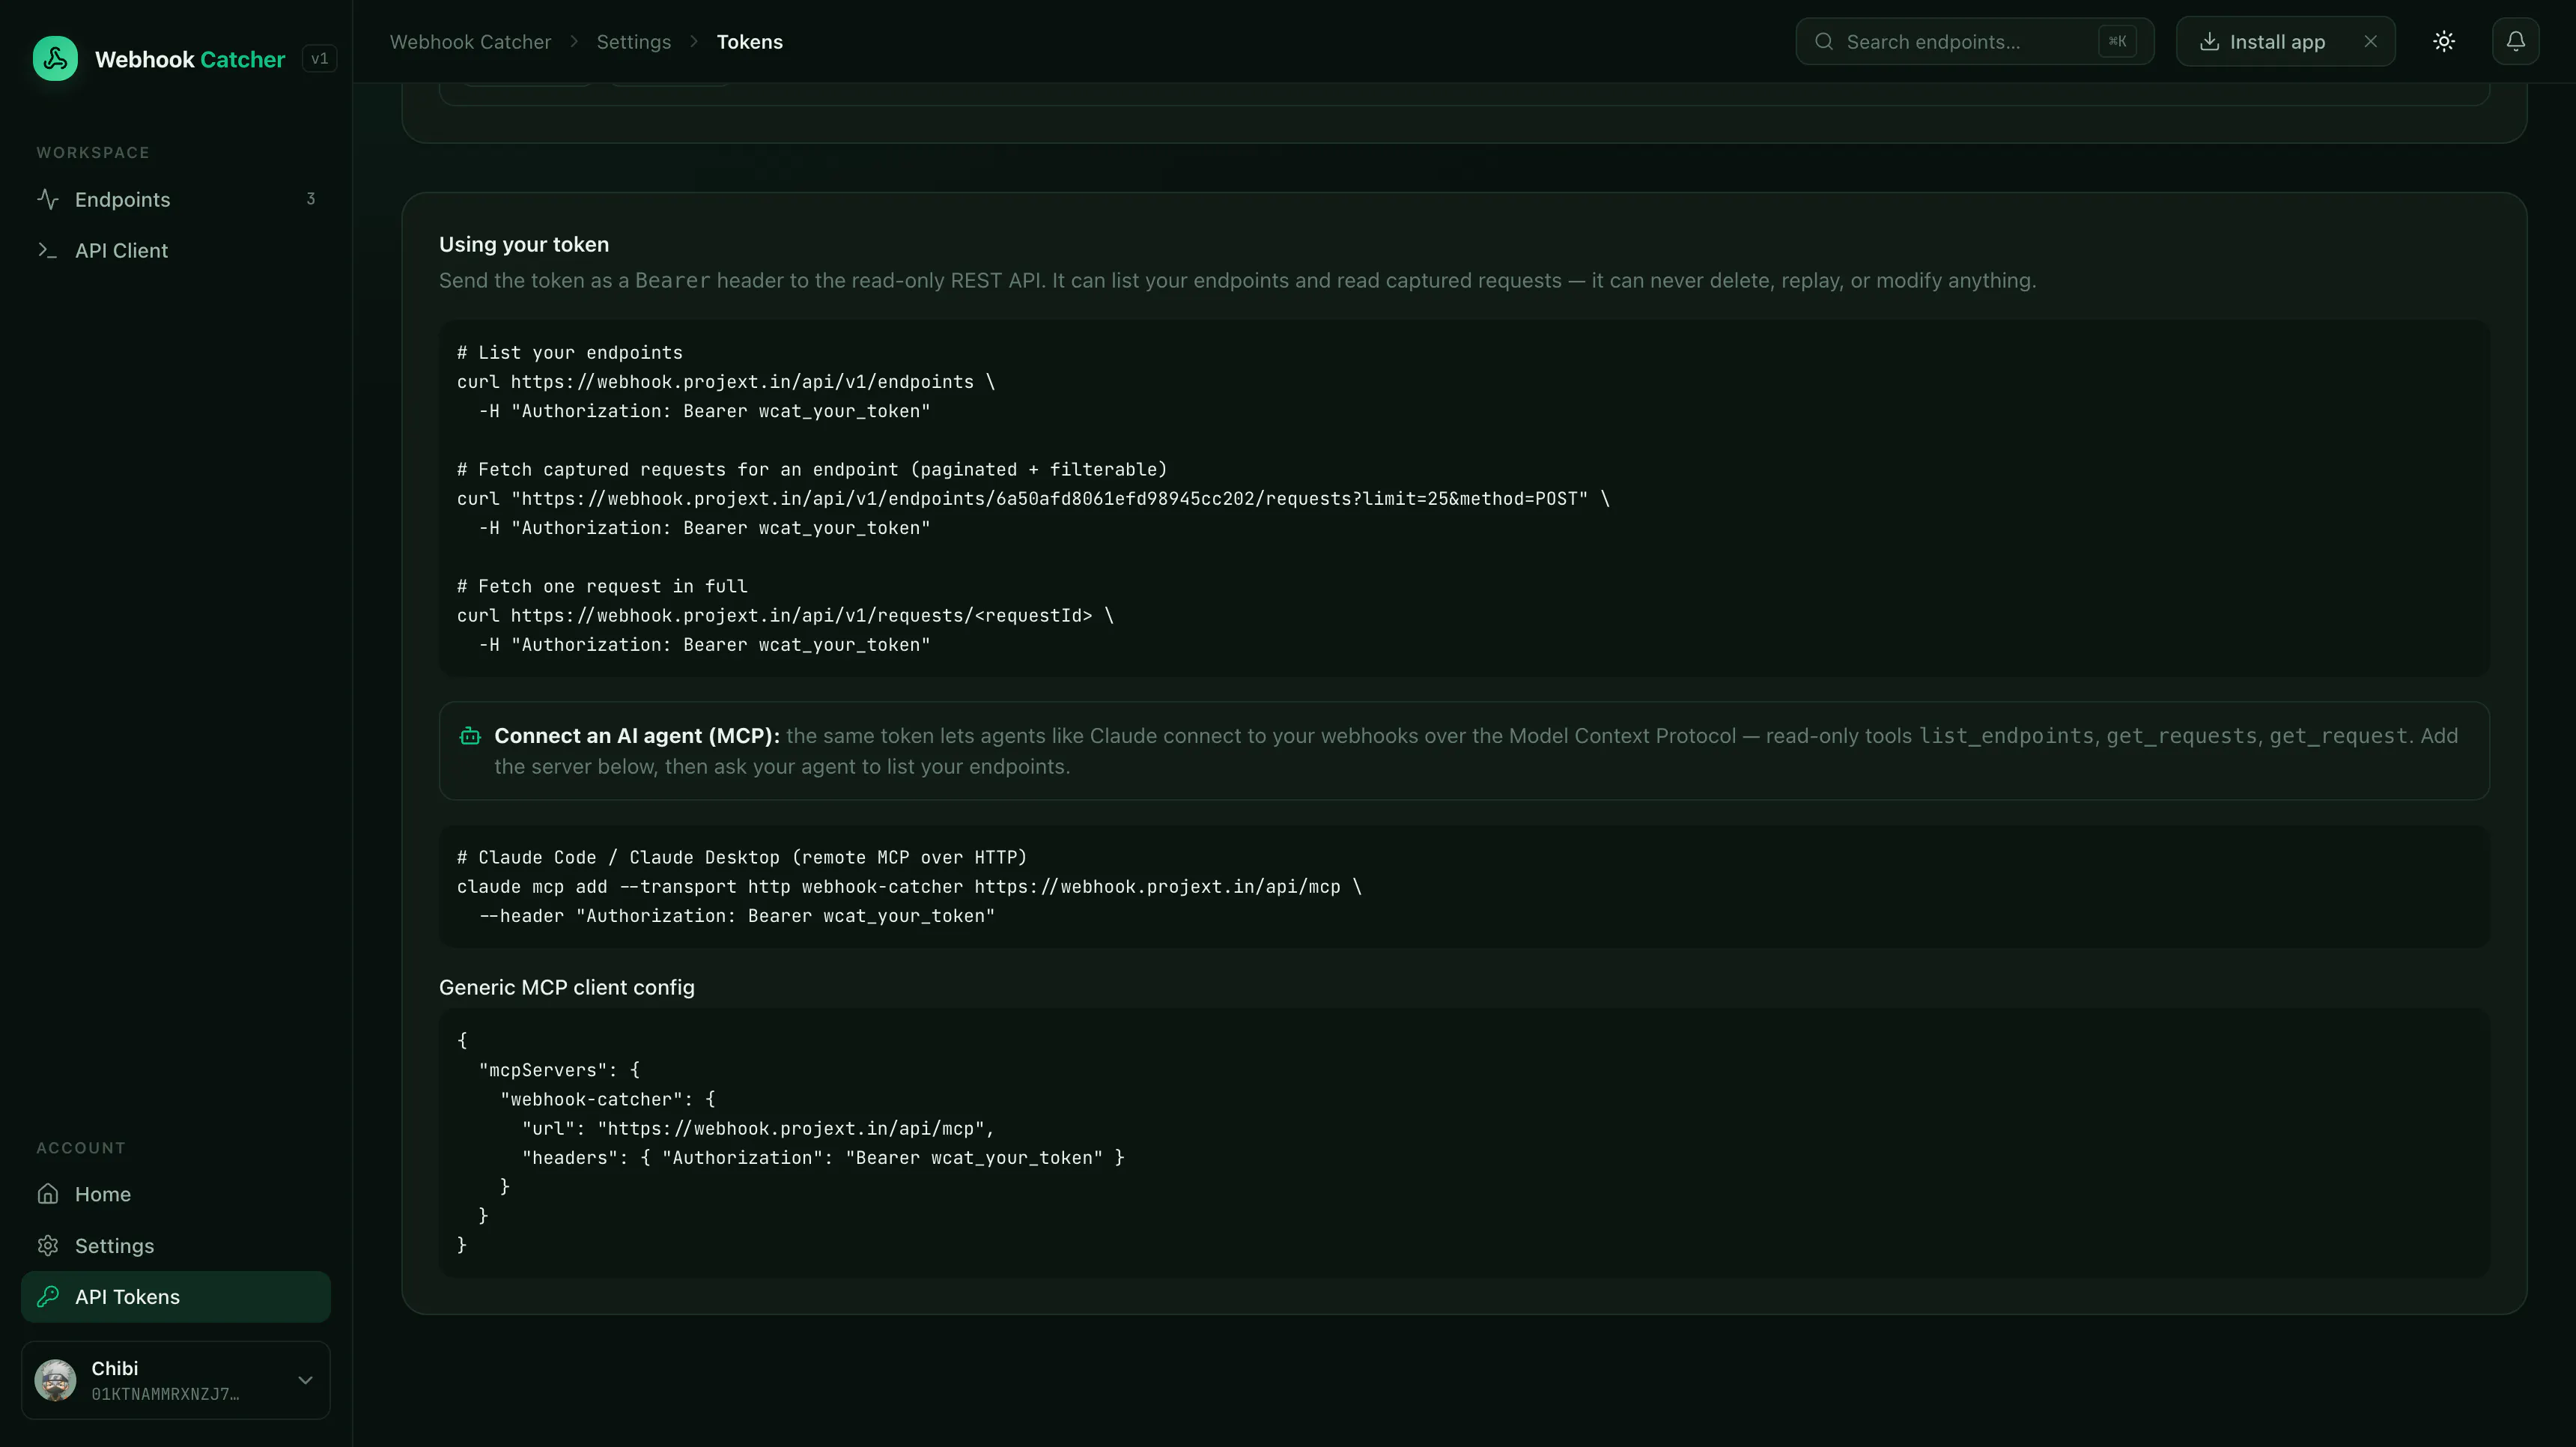2576x1447 pixels.
Task: Click the Tokens breadcrumb
Action: pos(749,42)
